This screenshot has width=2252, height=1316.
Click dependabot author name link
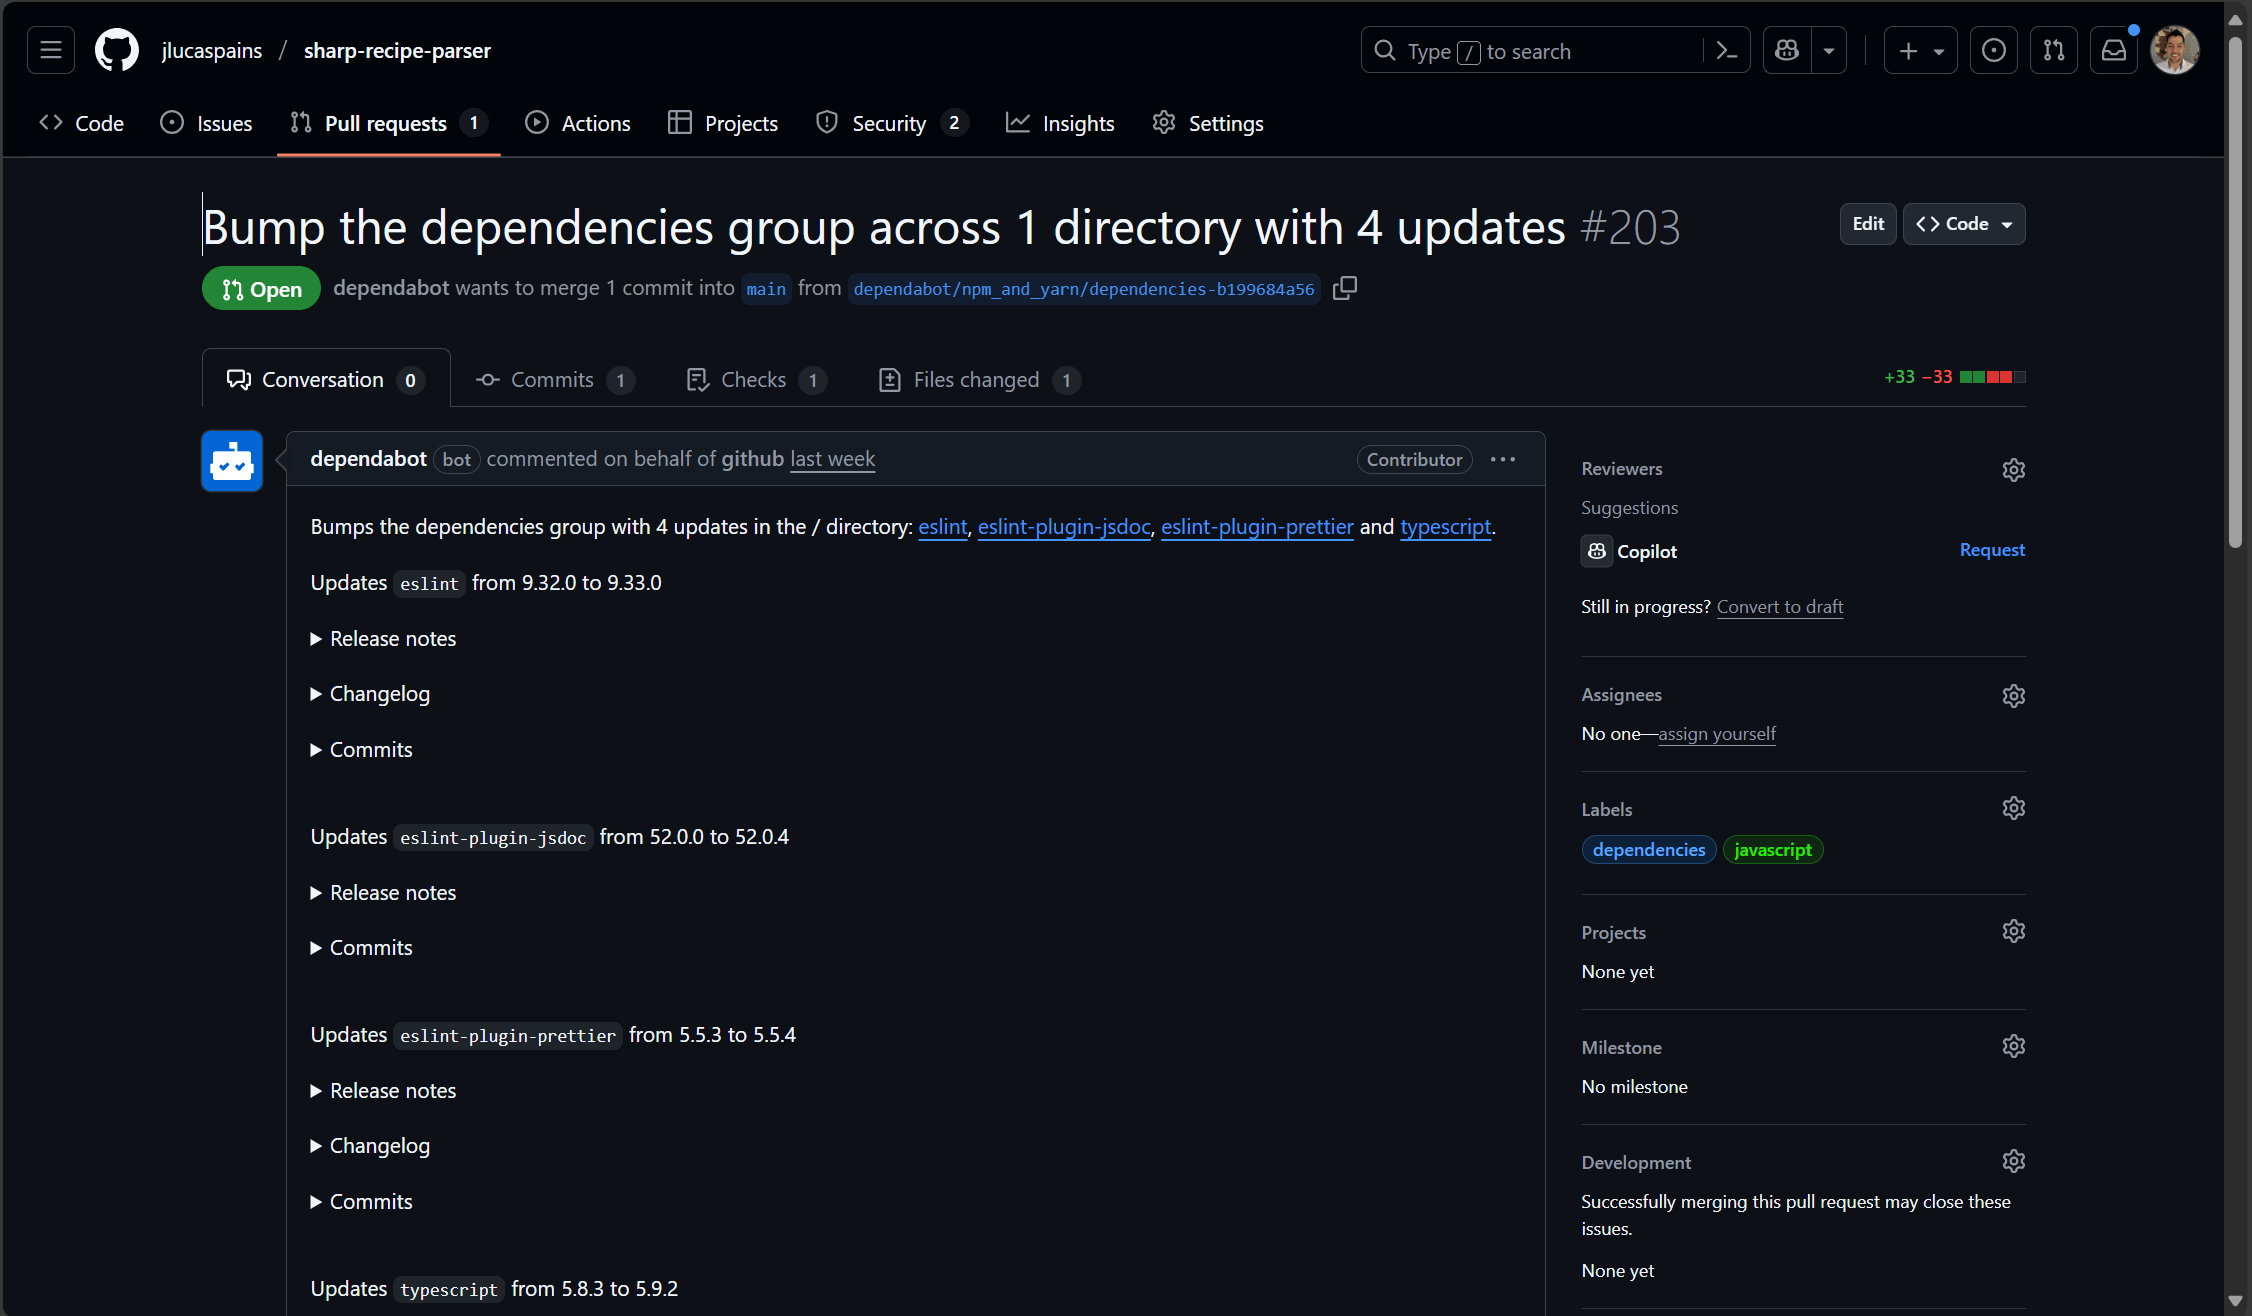[368, 459]
